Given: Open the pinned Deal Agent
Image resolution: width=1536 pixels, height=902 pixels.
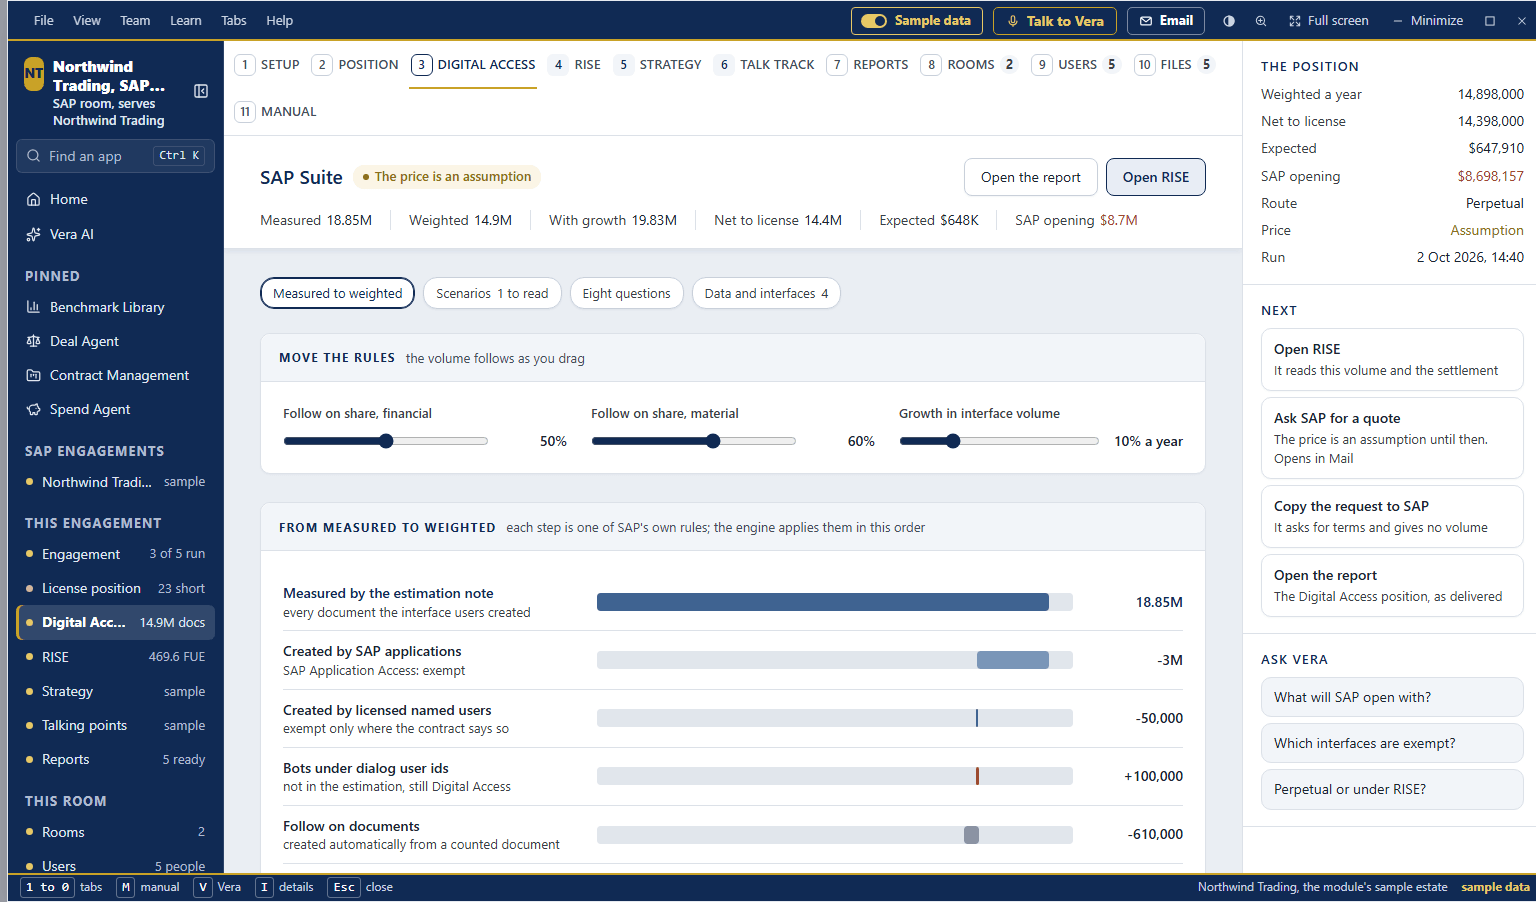Looking at the screenshot, I should coord(115,341).
